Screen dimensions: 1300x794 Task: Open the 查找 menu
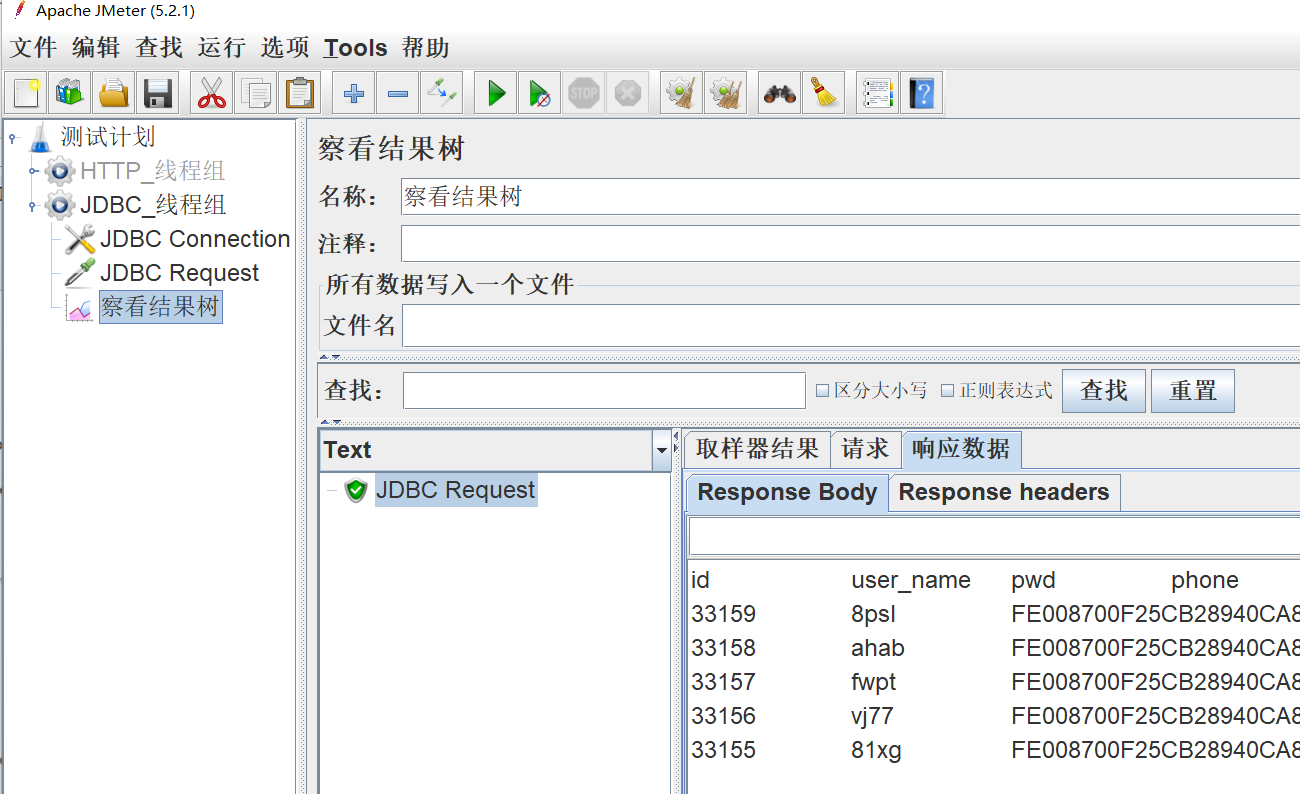pos(159,48)
